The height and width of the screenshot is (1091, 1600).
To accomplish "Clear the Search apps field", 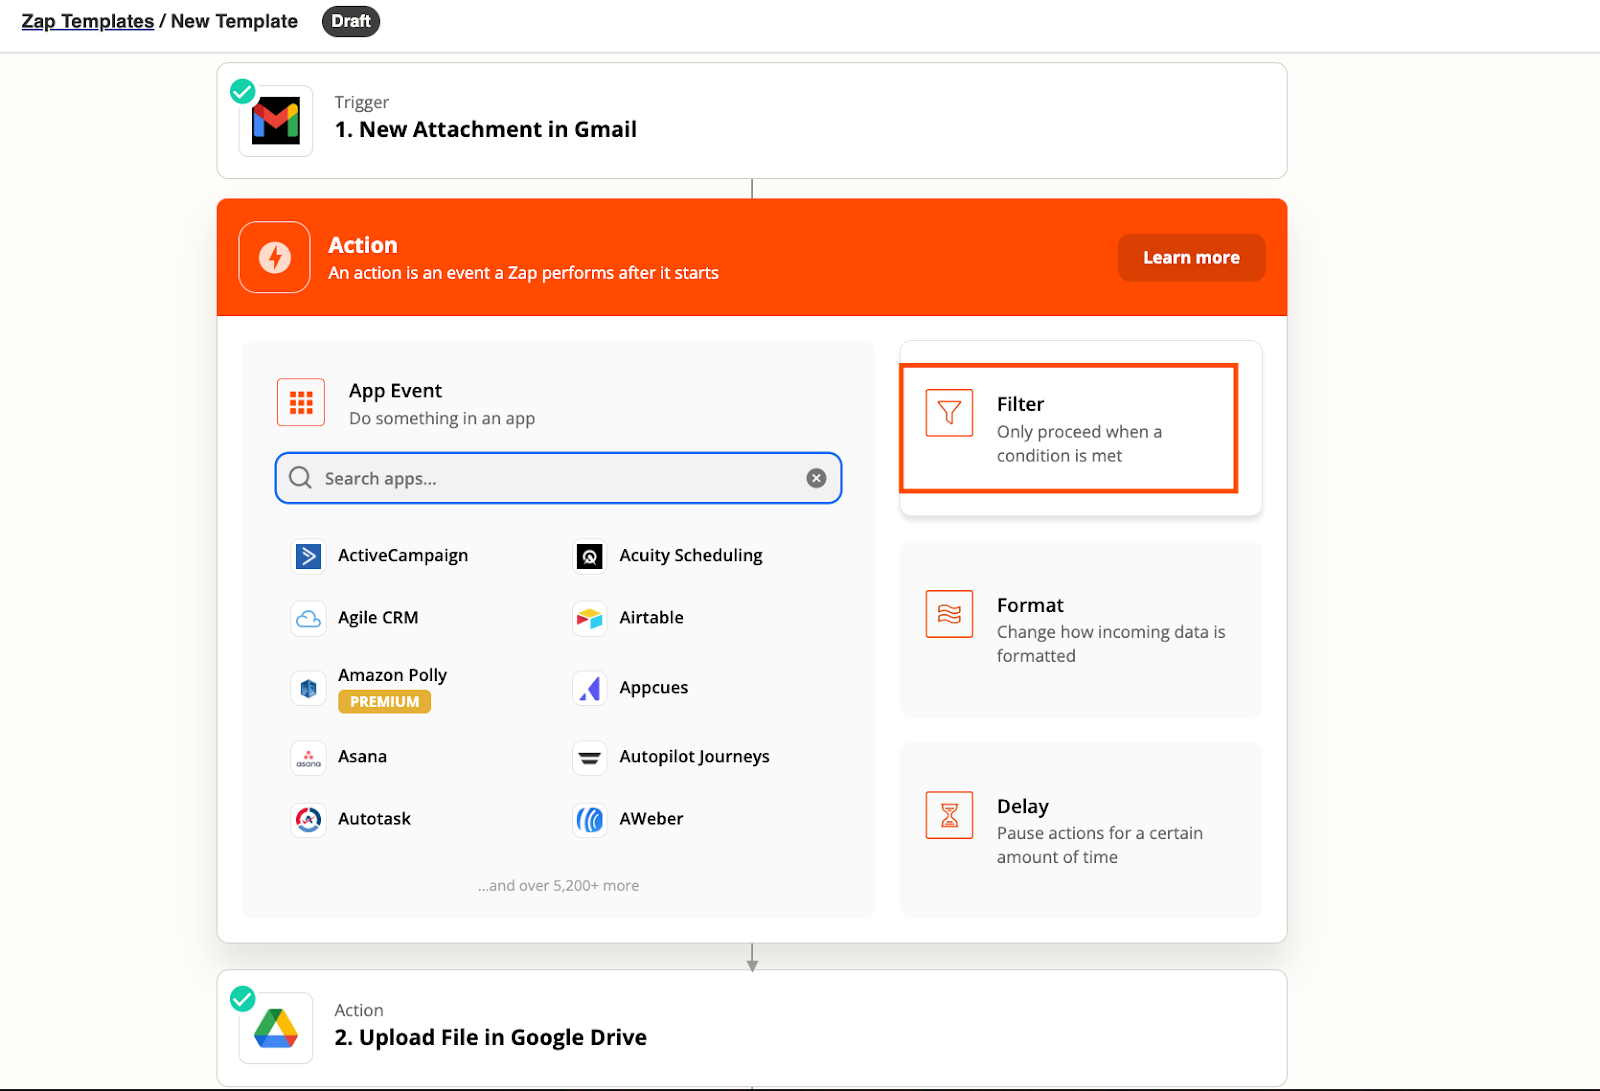I will pyautogui.click(x=816, y=478).
